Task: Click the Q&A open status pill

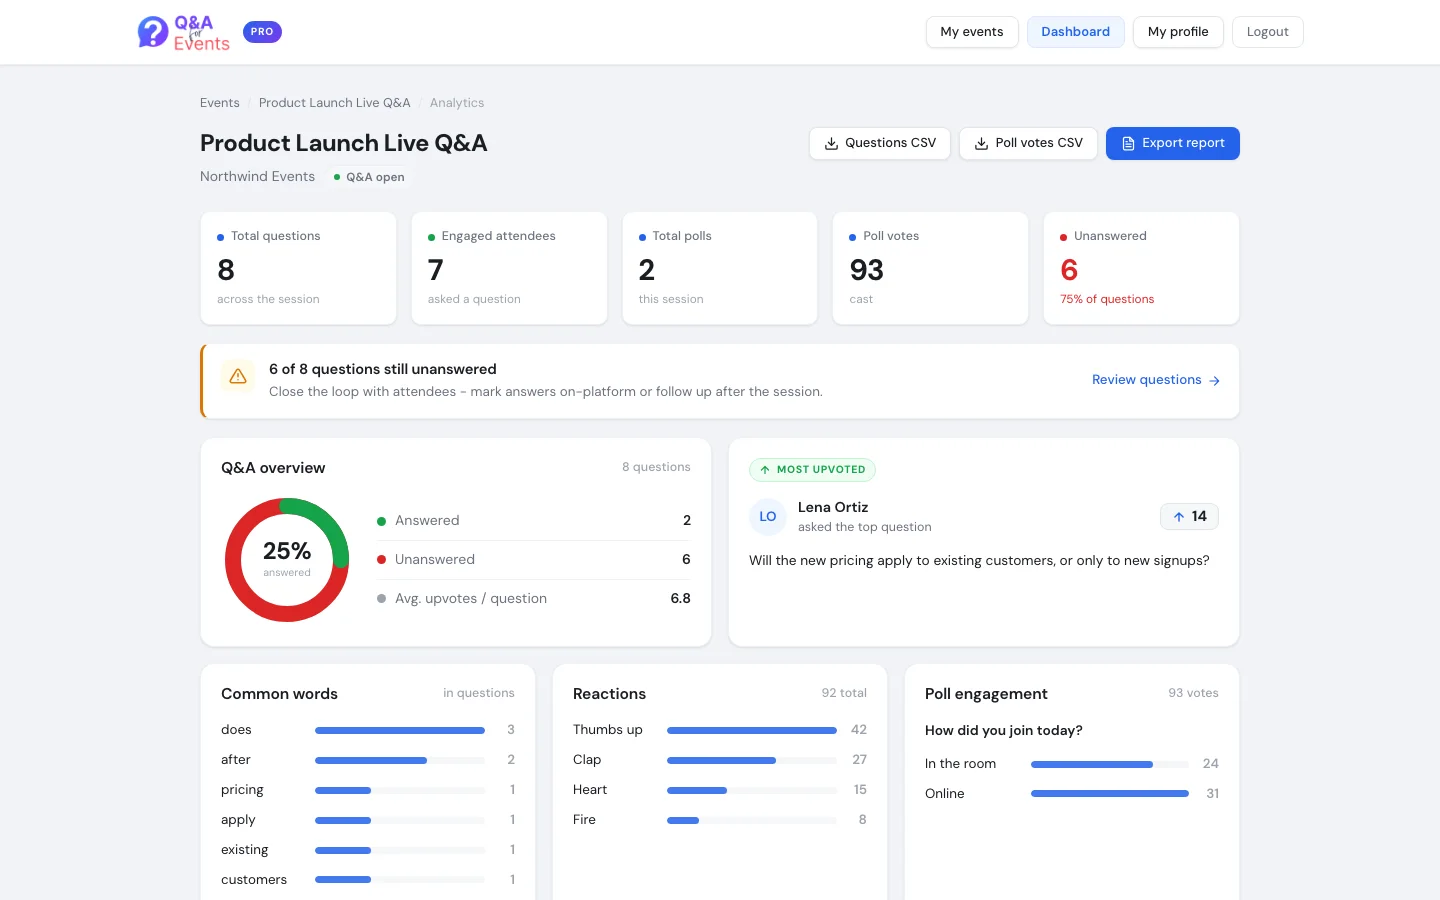Action: 369,177
